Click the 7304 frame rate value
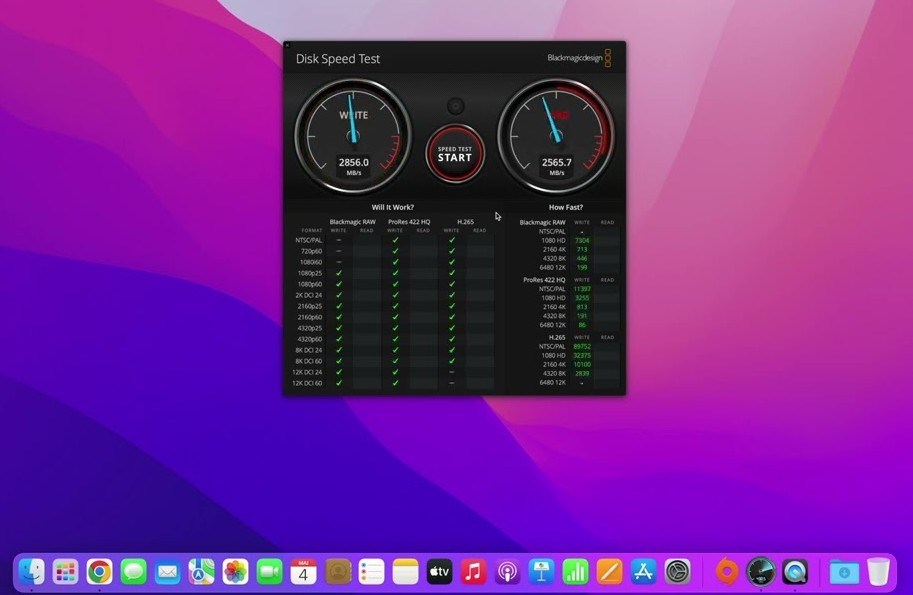Image resolution: width=913 pixels, height=595 pixels. click(x=582, y=240)
